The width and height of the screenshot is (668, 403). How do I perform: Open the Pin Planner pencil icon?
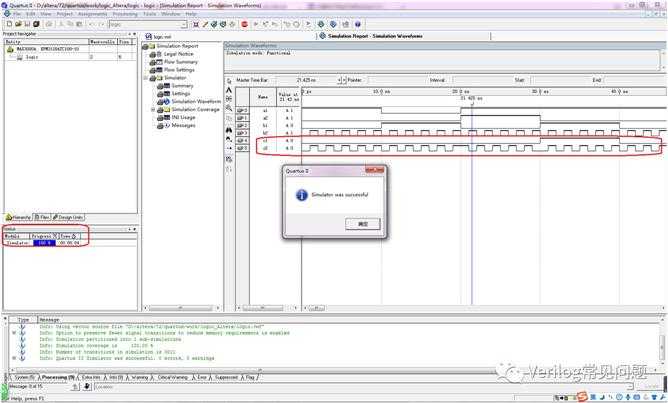click(x=205, y=24)
